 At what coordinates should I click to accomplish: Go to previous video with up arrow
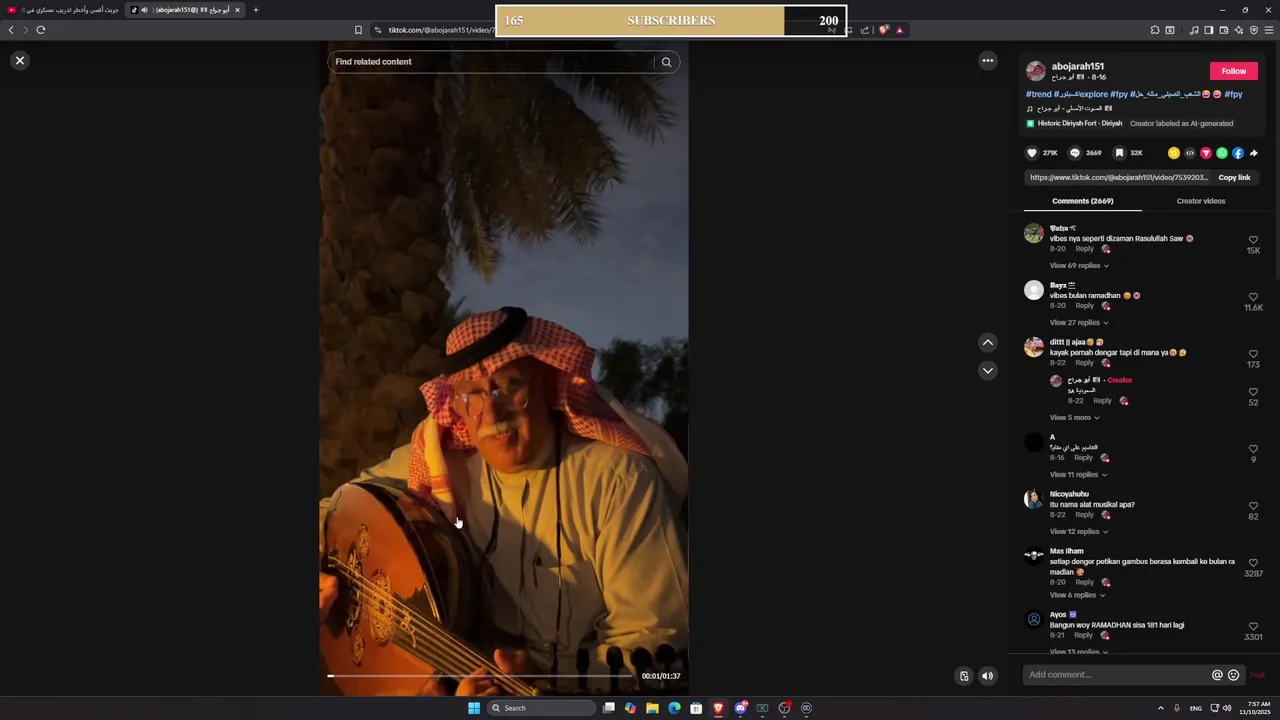(987, 342)
